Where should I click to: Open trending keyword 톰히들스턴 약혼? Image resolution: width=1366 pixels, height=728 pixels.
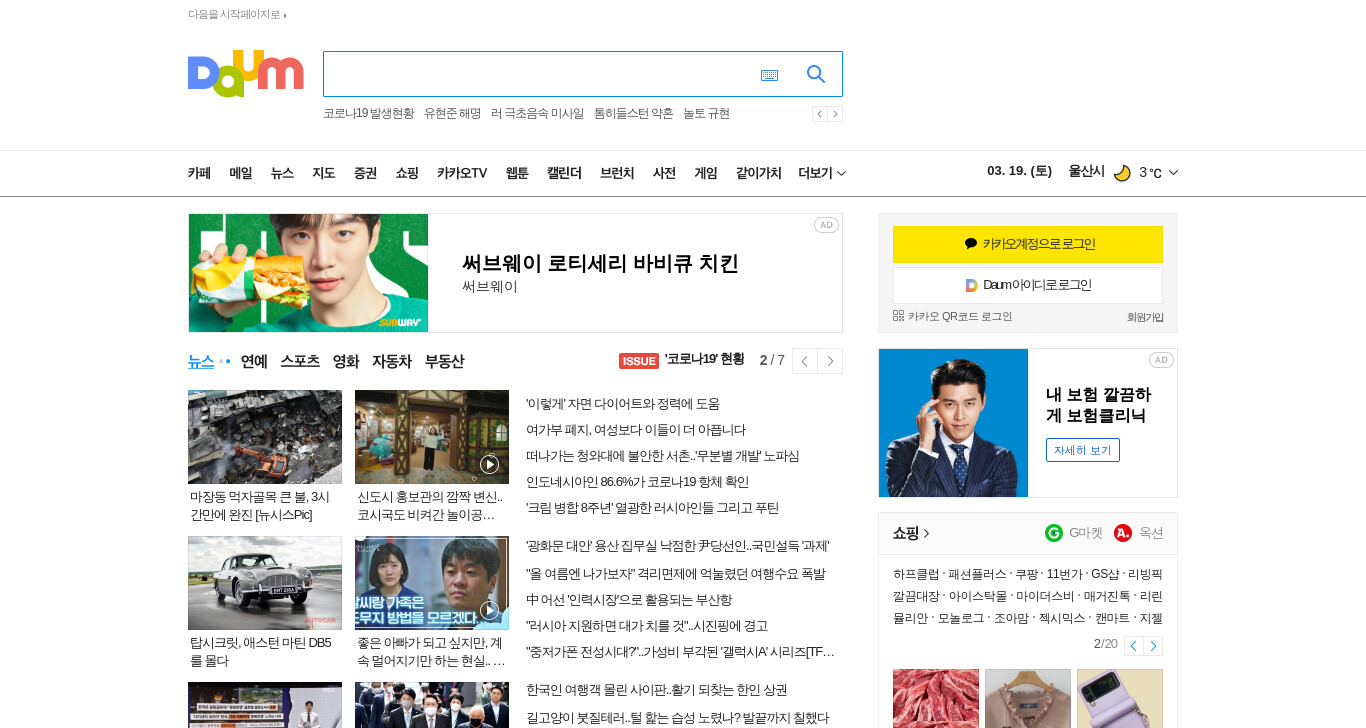click(634, 114)
